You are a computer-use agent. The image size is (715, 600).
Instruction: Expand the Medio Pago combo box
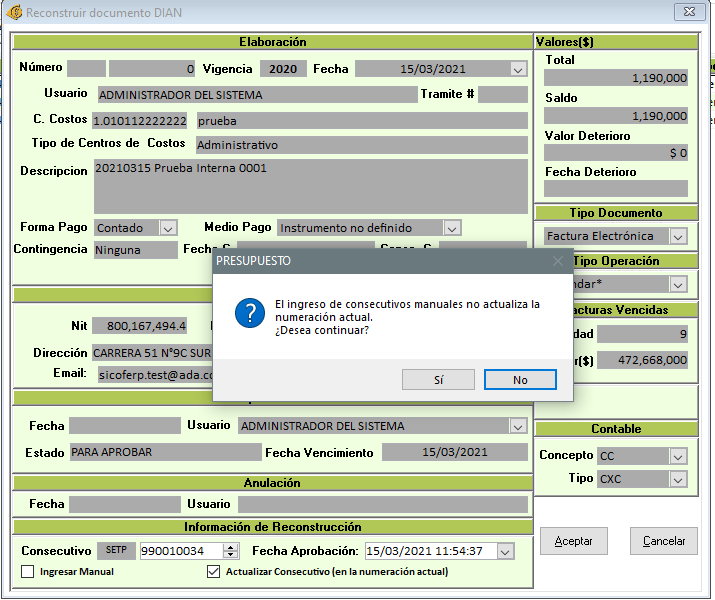pos(452,228)
